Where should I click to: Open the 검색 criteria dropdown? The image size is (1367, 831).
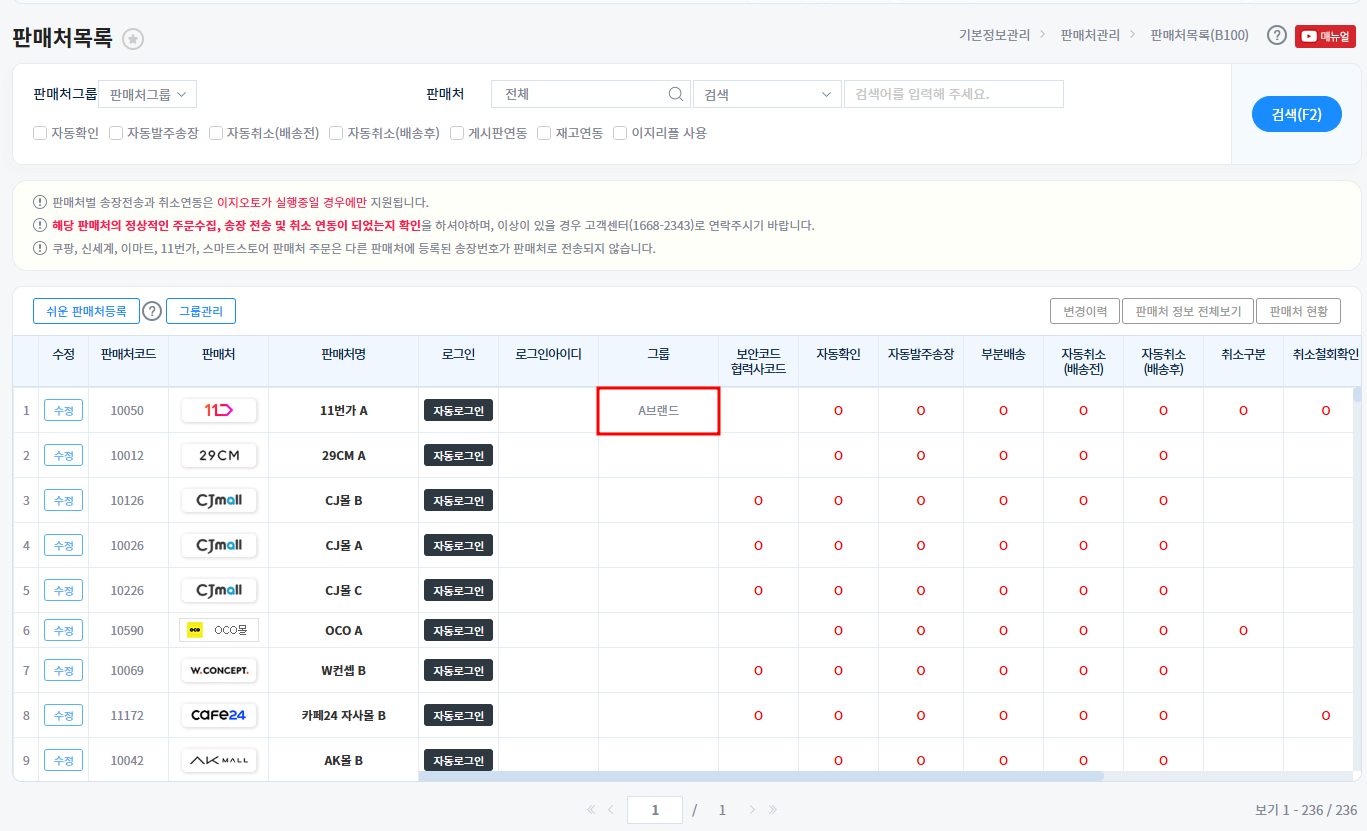(767, 94)
